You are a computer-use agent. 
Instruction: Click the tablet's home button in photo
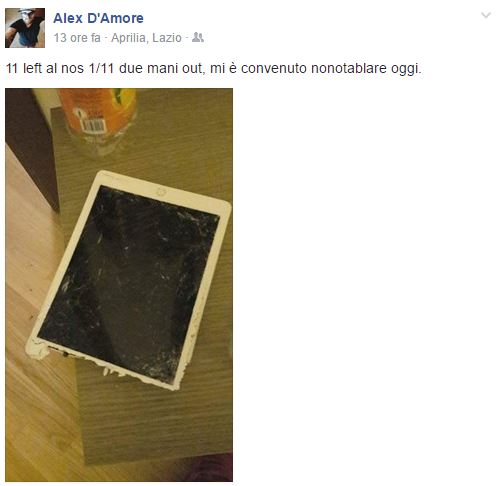(162, 192)
